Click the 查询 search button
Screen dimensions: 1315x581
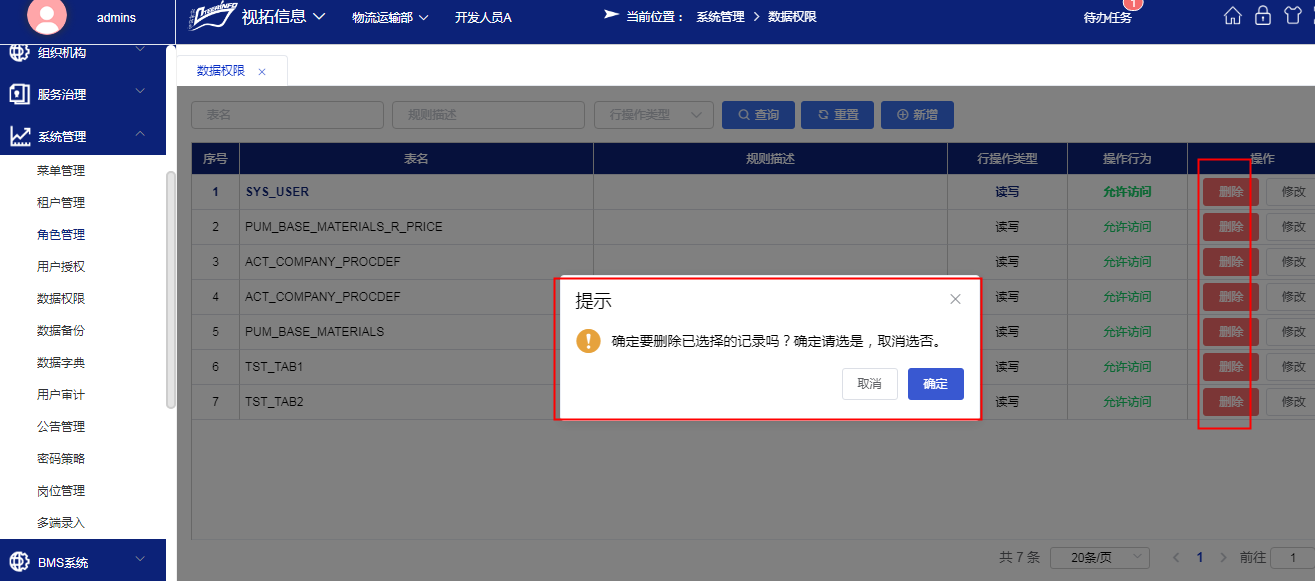point(759,115)
